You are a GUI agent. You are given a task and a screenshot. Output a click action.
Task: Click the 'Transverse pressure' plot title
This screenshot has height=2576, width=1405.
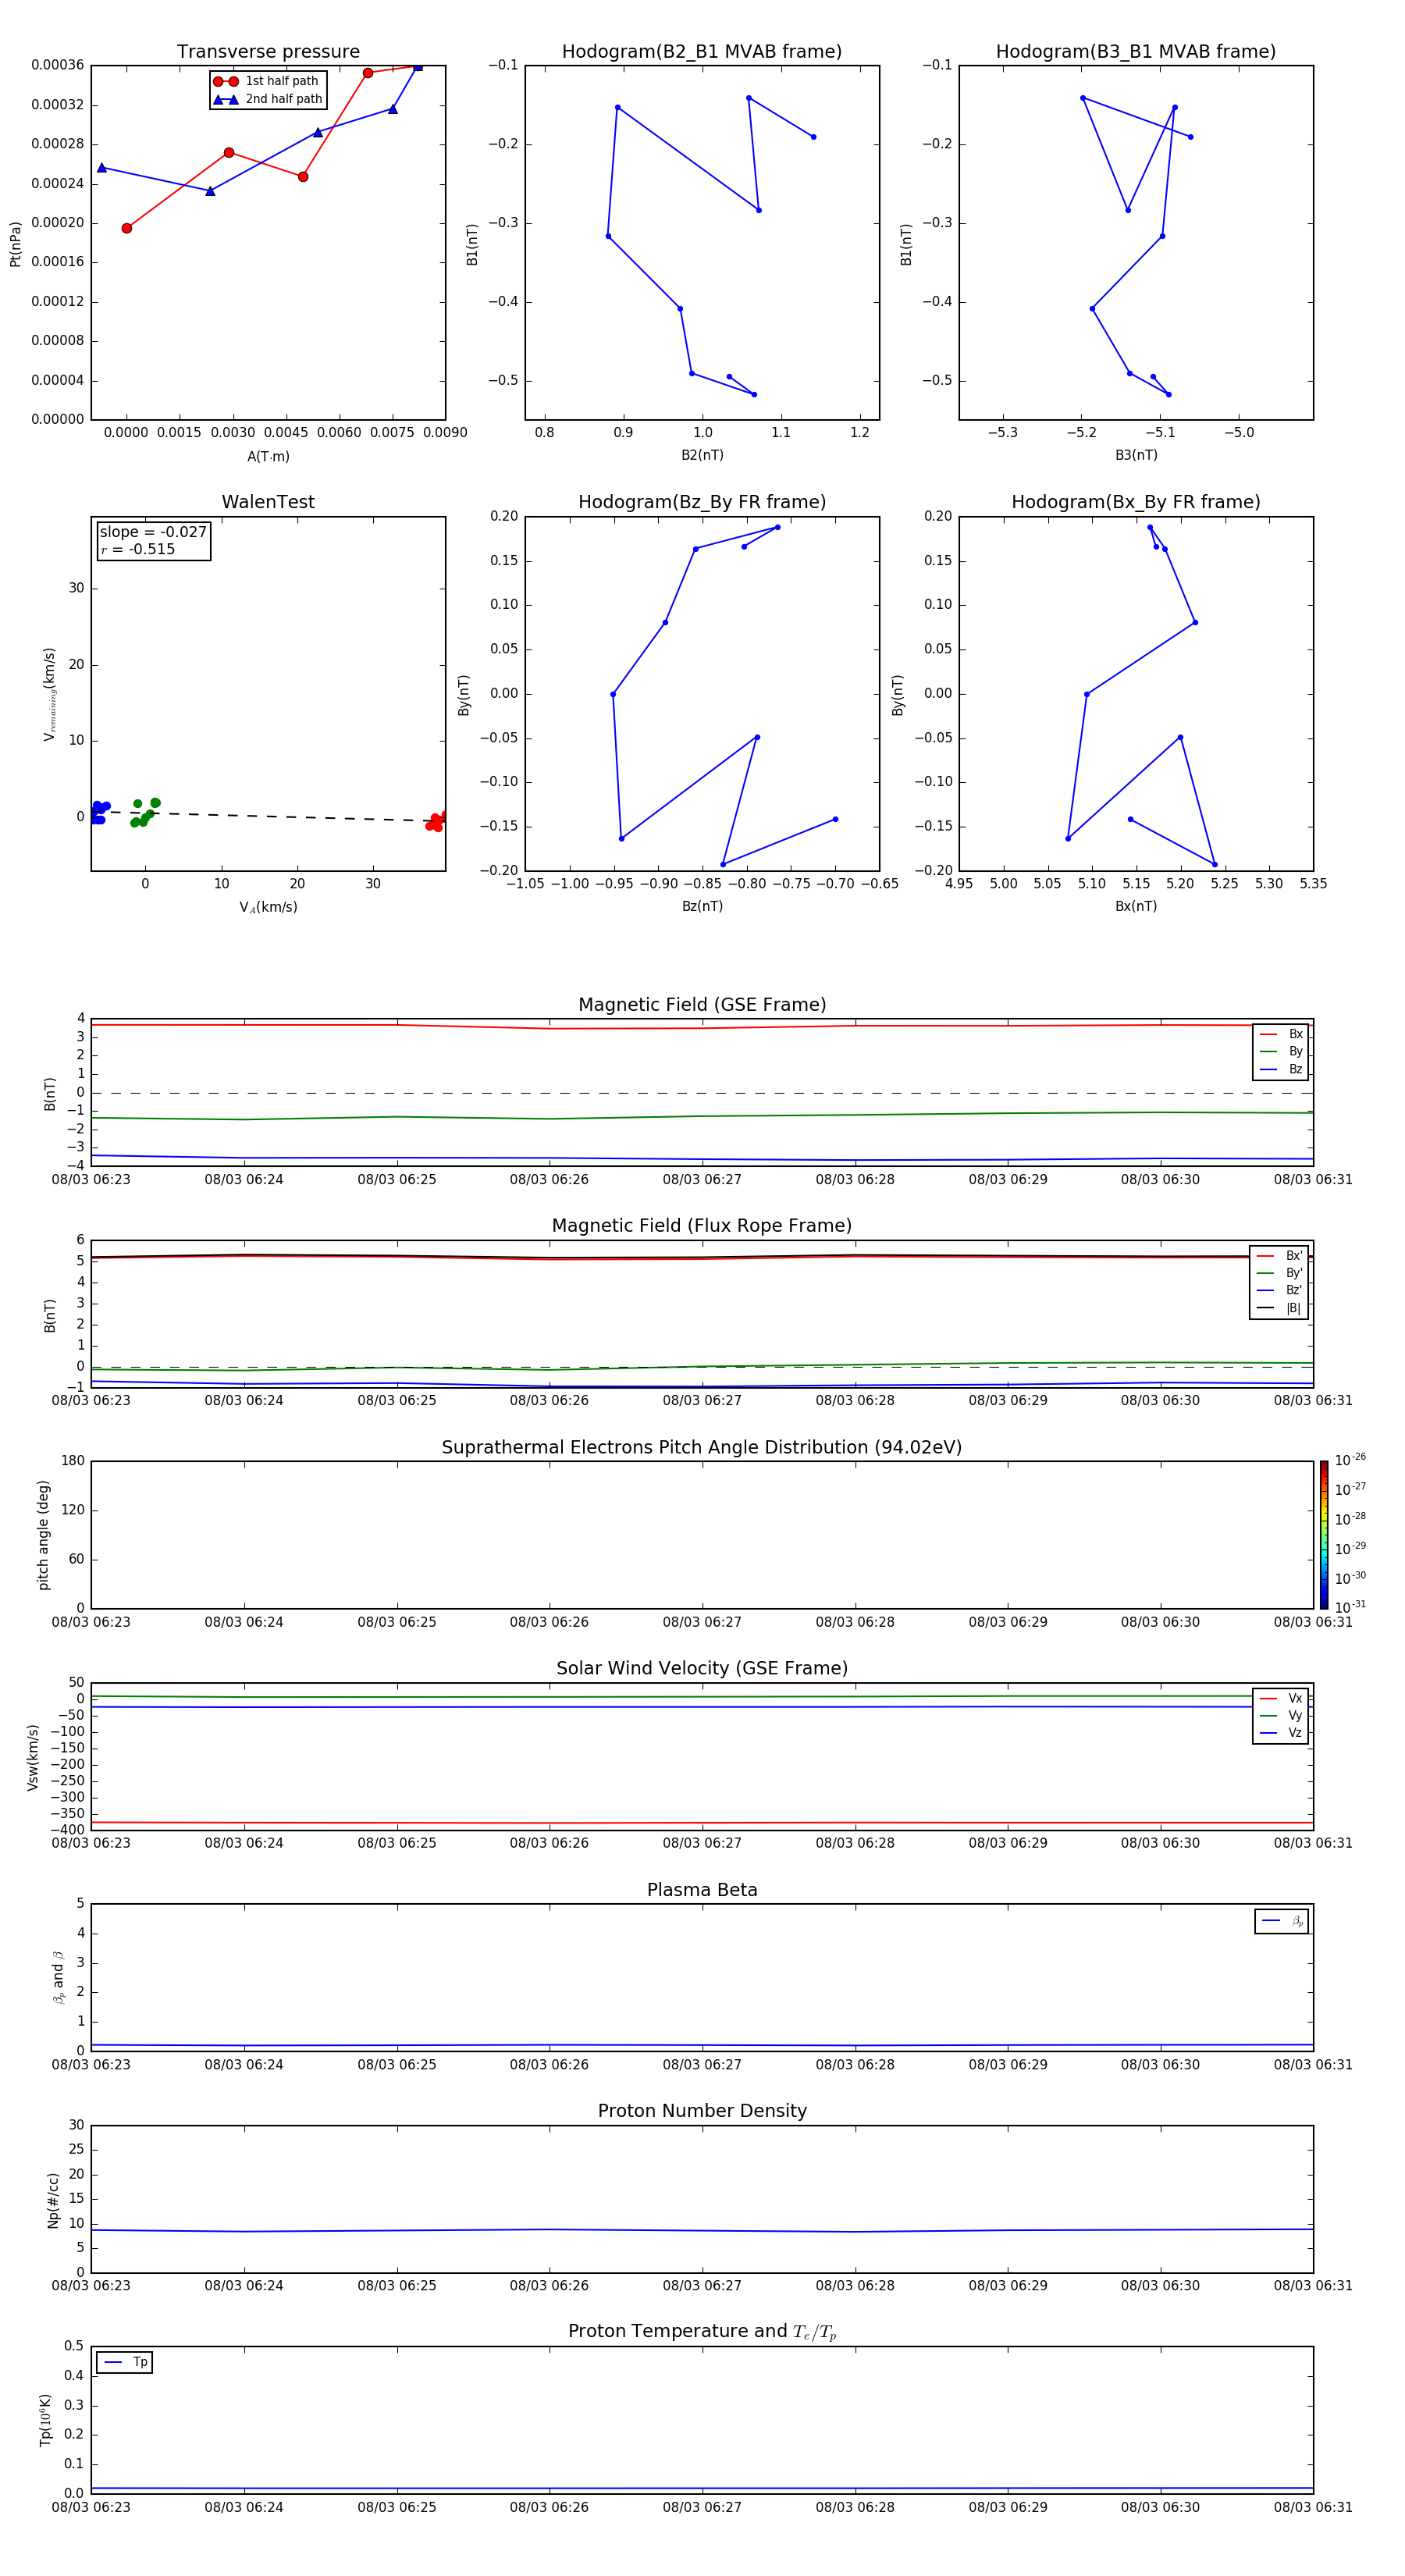point(268,52)
